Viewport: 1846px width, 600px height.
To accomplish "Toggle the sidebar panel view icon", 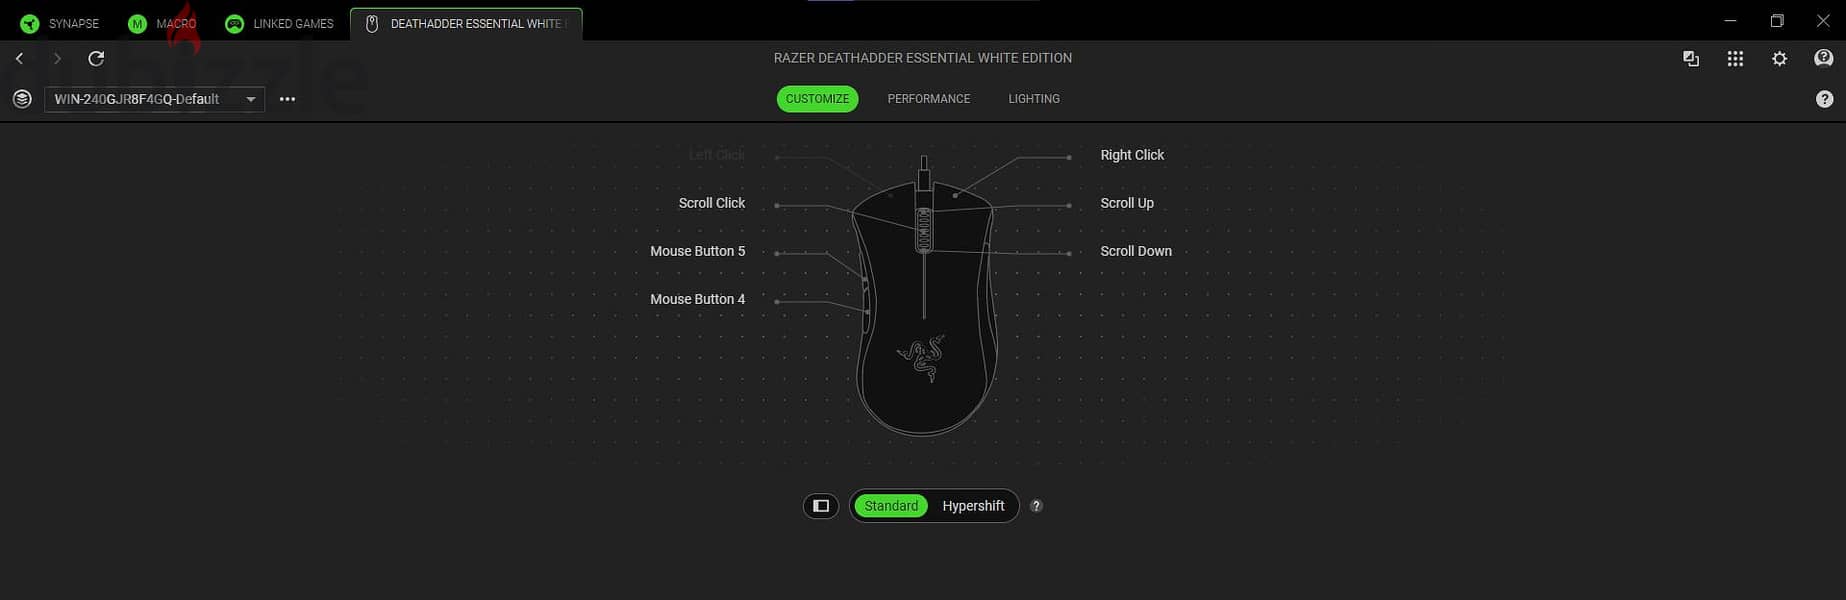I will pos(821,506).
